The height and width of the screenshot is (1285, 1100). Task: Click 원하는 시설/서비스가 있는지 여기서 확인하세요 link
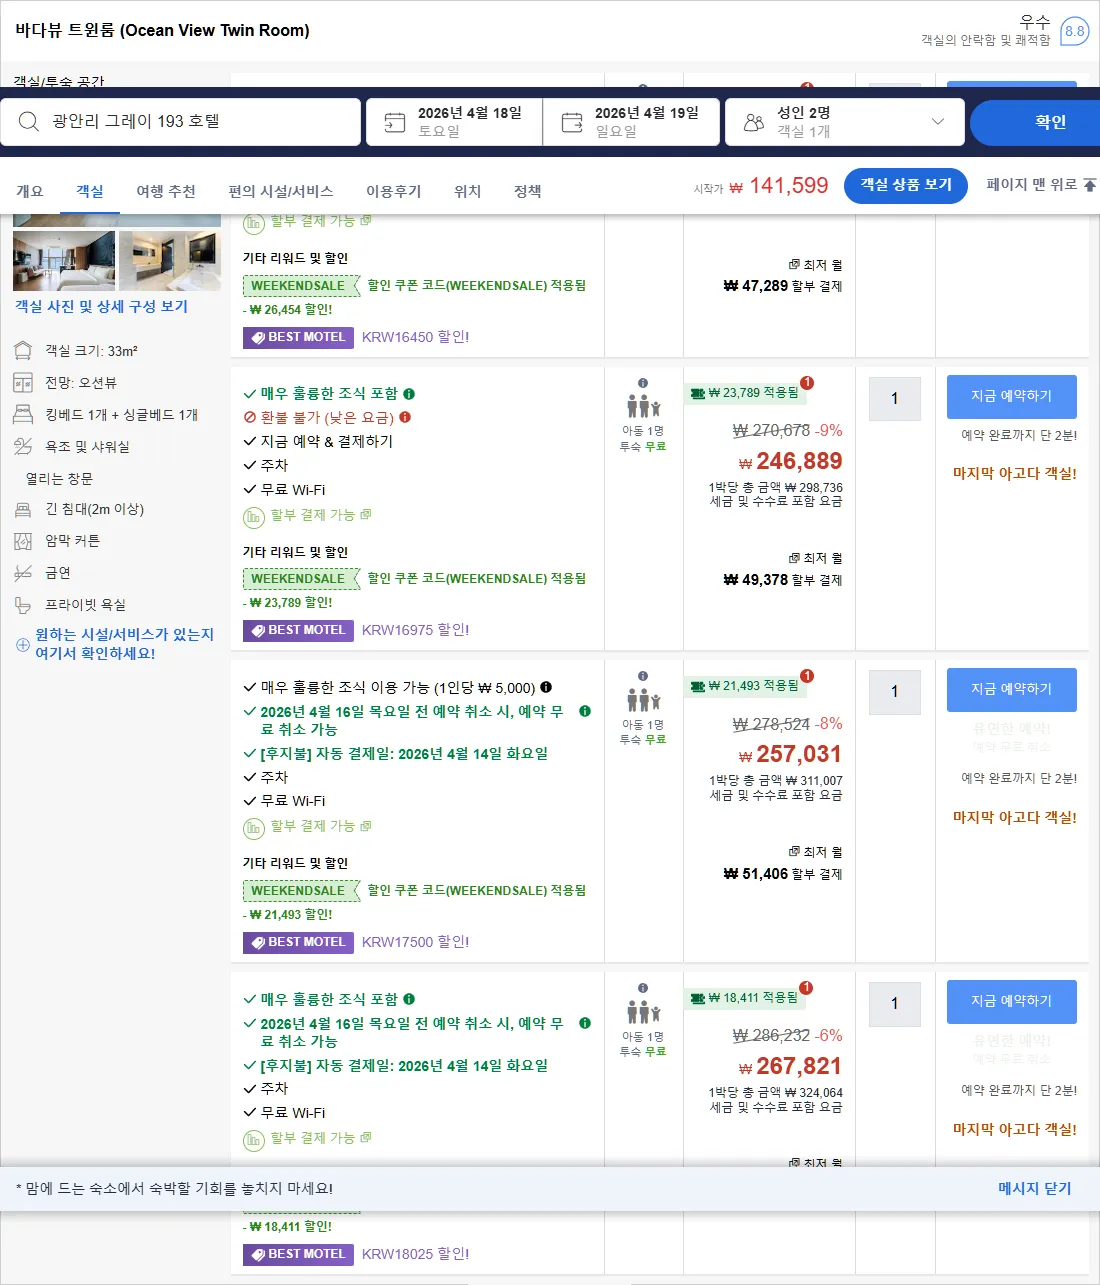(125, 644)
